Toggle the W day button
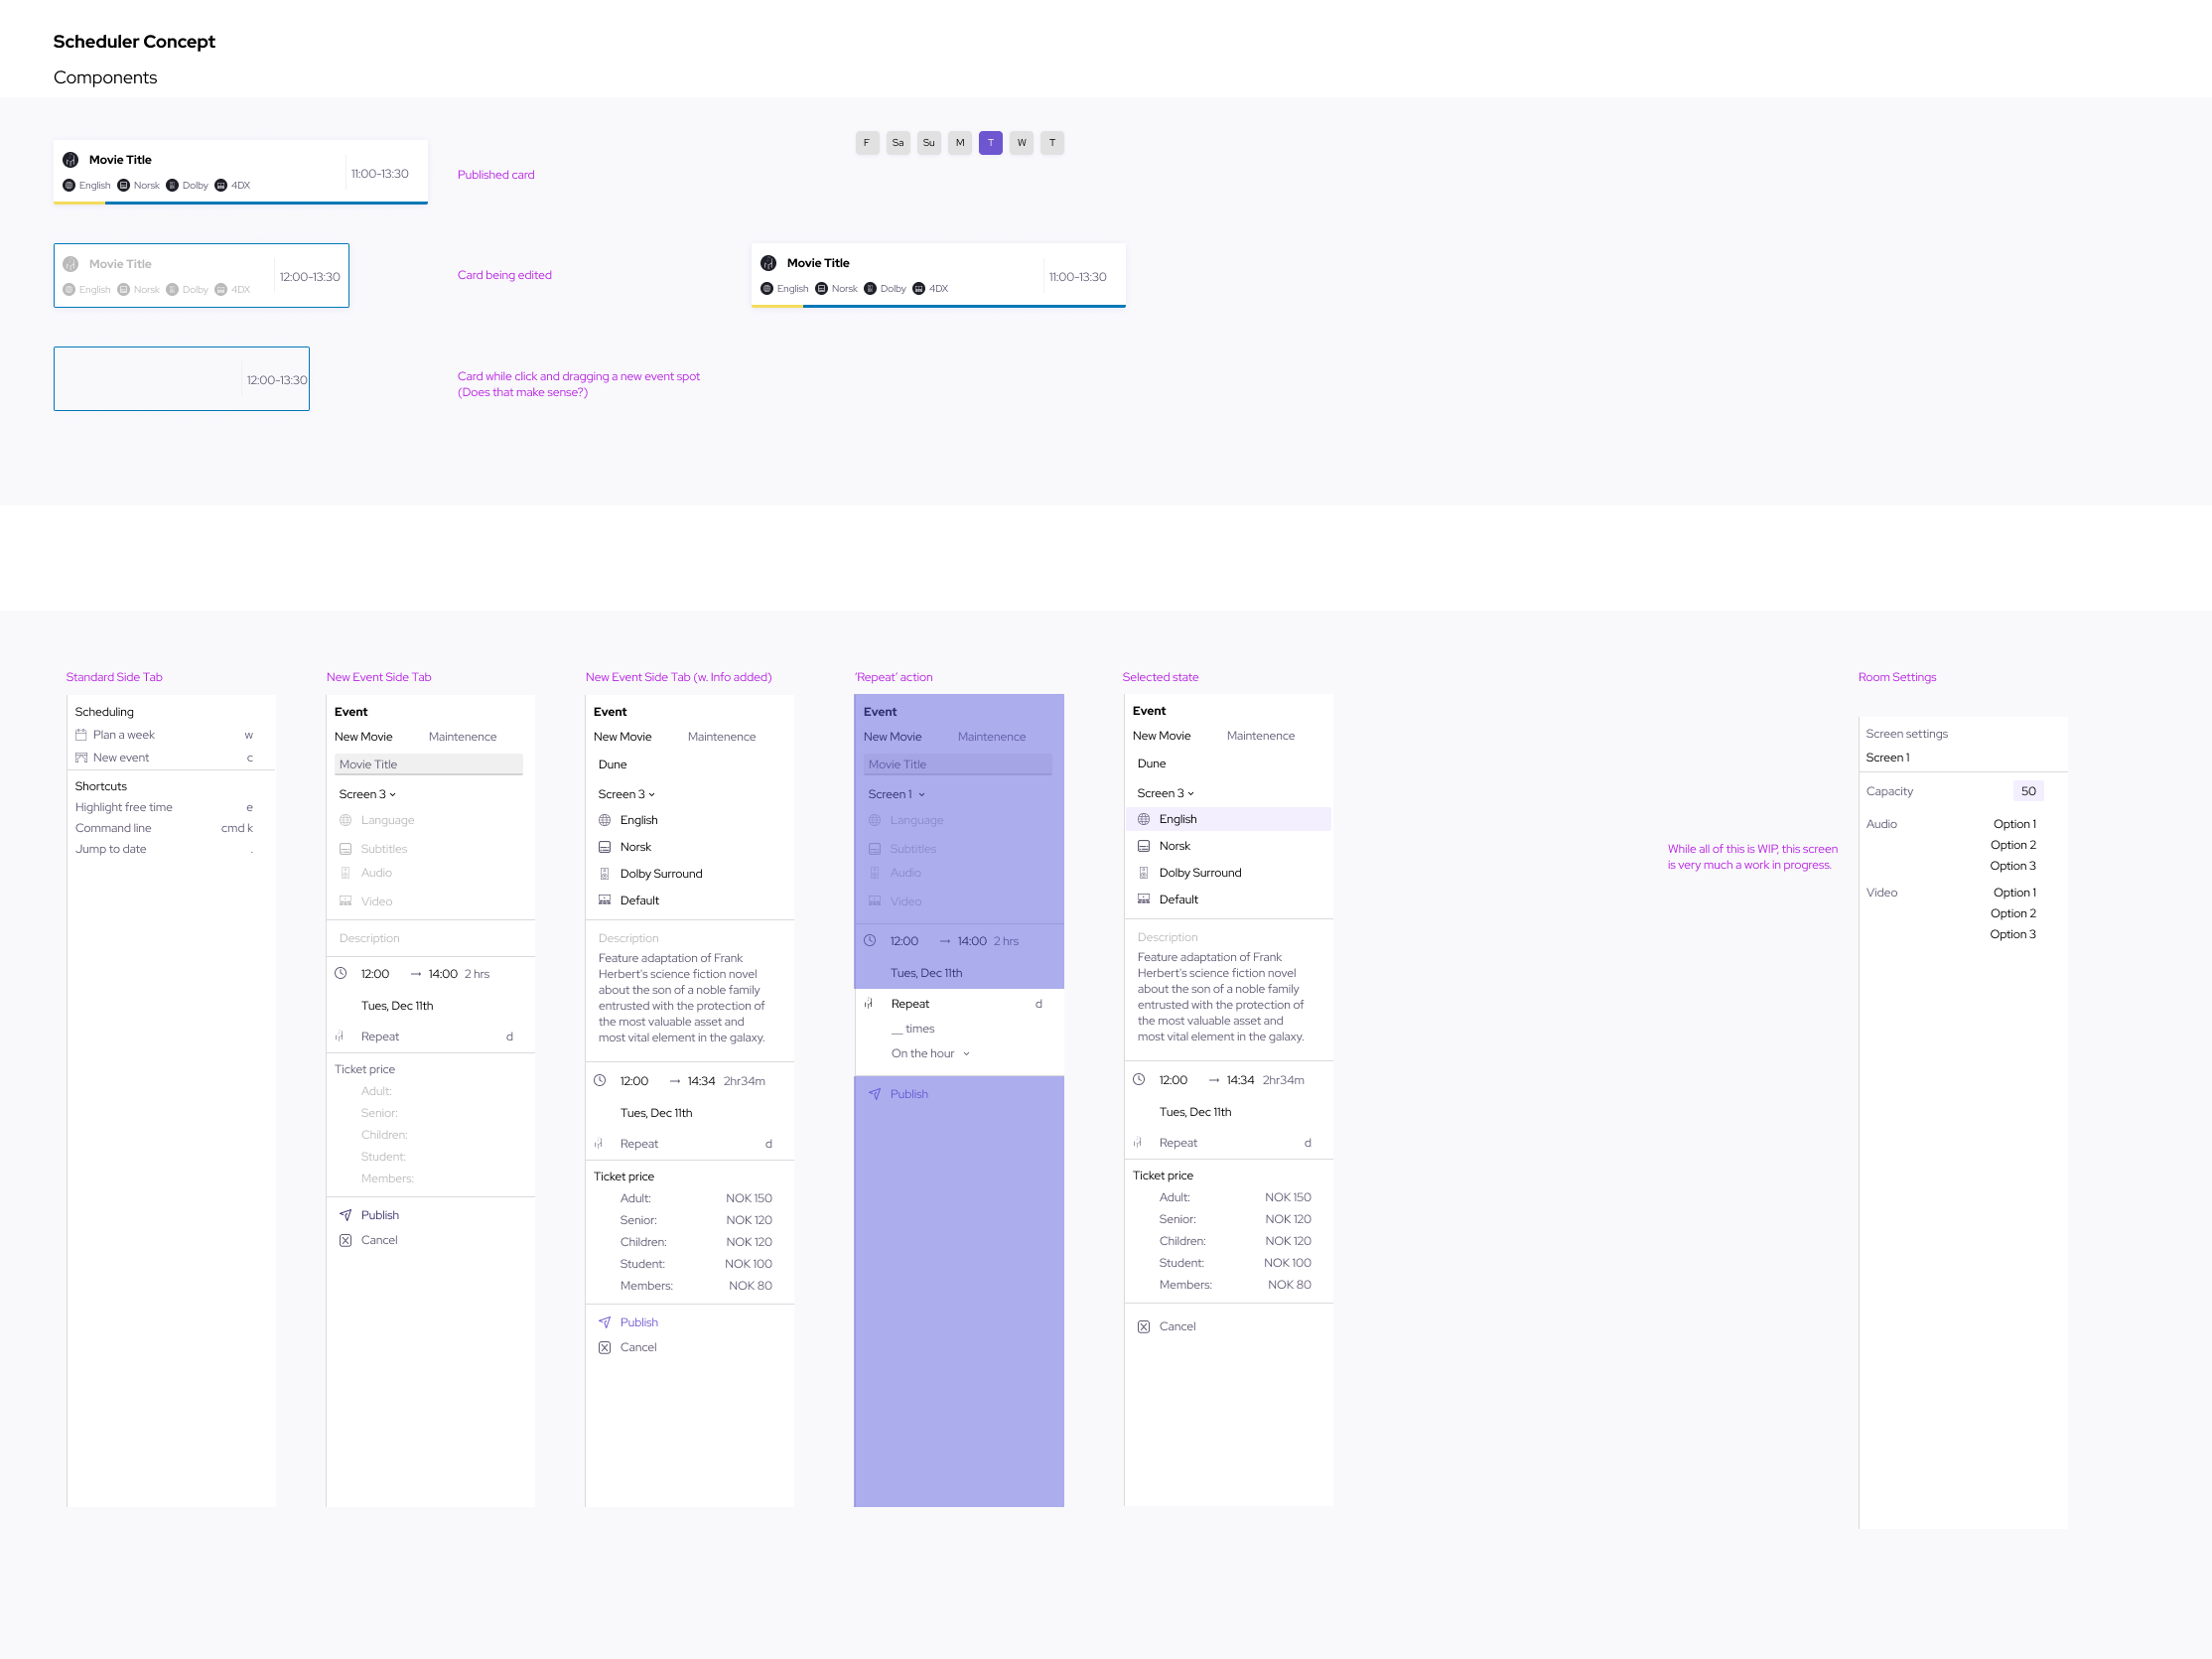This screenshot has width=2212, height=1659. pyautogui.click(x=1021, y=143)
